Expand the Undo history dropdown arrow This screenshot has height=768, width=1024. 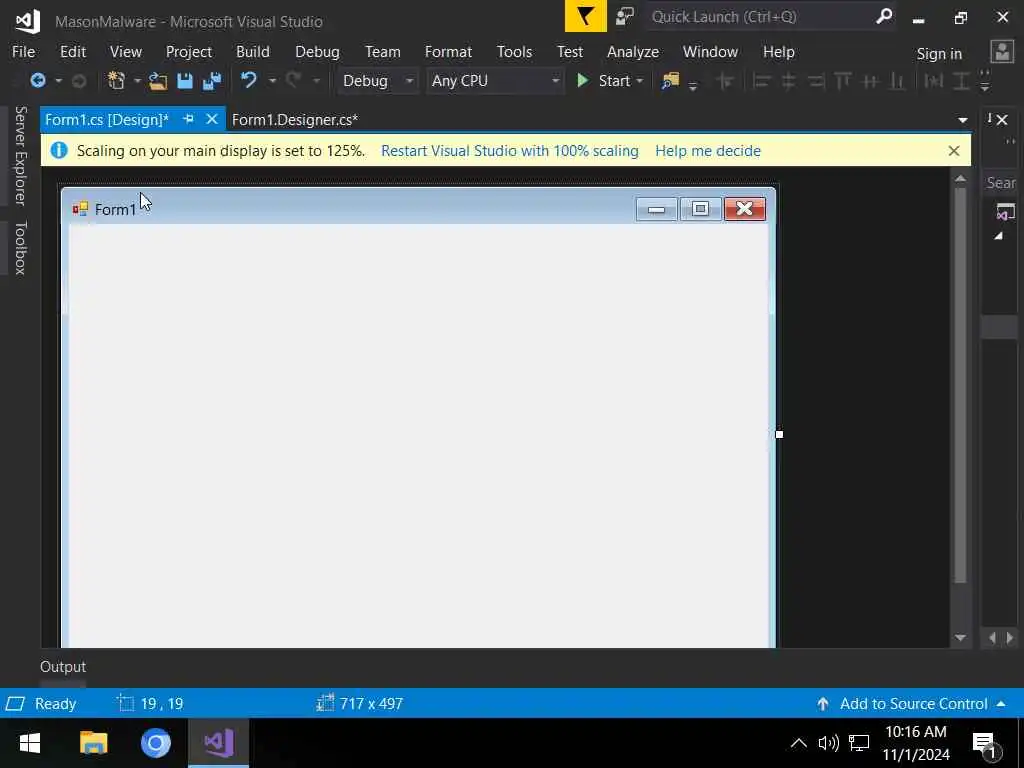[272, 81]
